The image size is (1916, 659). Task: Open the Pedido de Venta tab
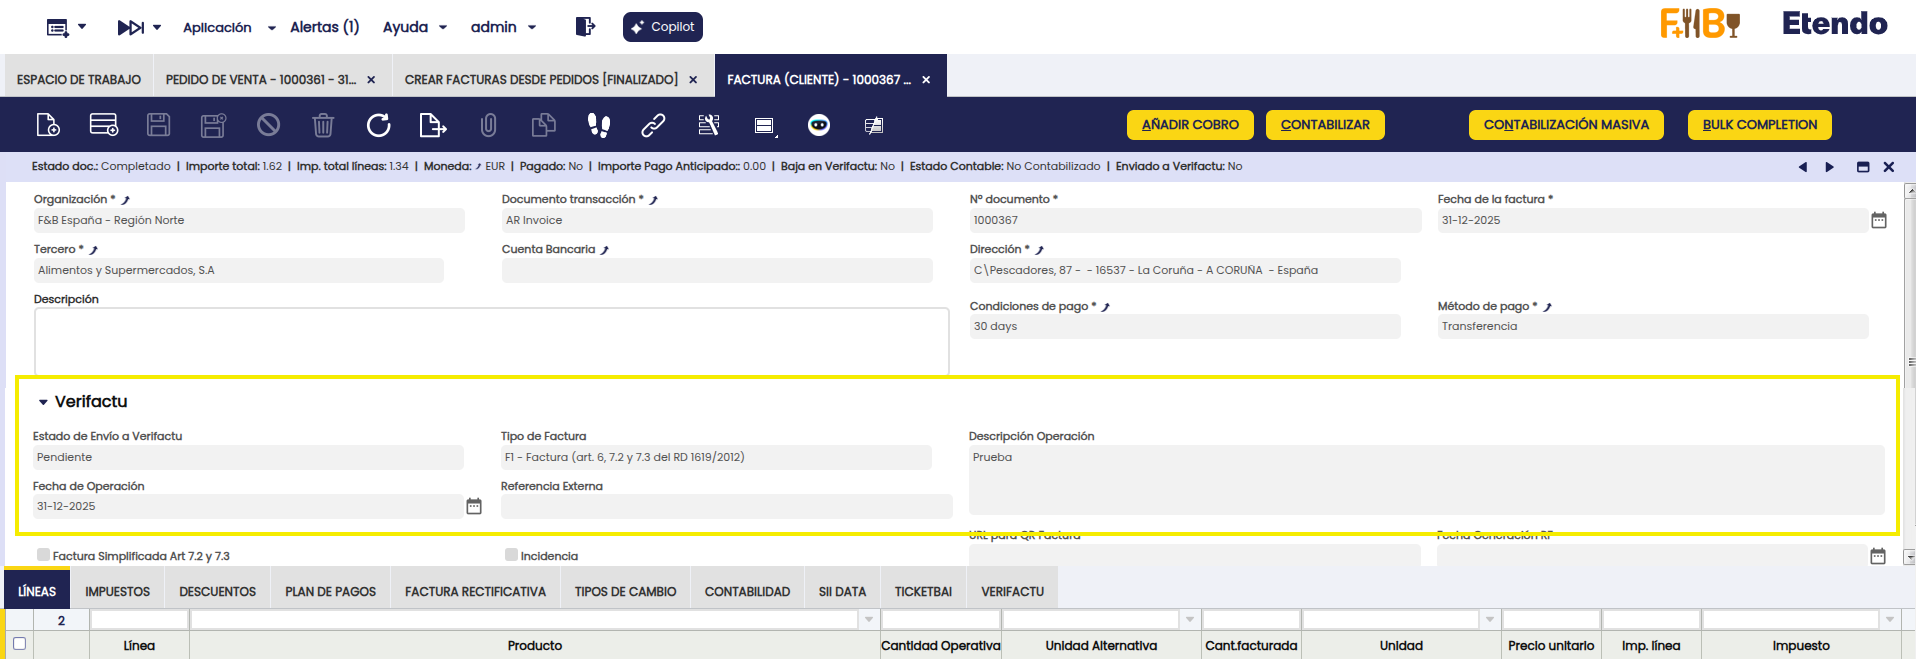click(260, 79)
